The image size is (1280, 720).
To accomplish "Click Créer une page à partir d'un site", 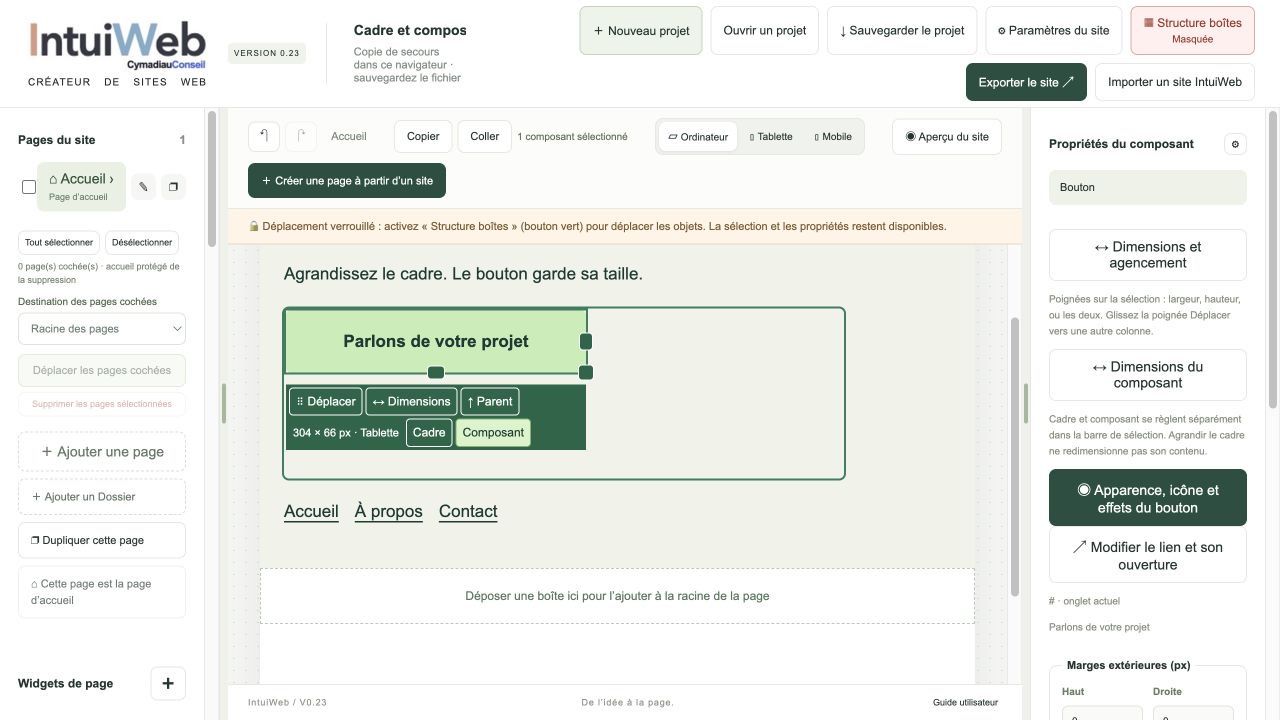I will [x=347, y=181].
